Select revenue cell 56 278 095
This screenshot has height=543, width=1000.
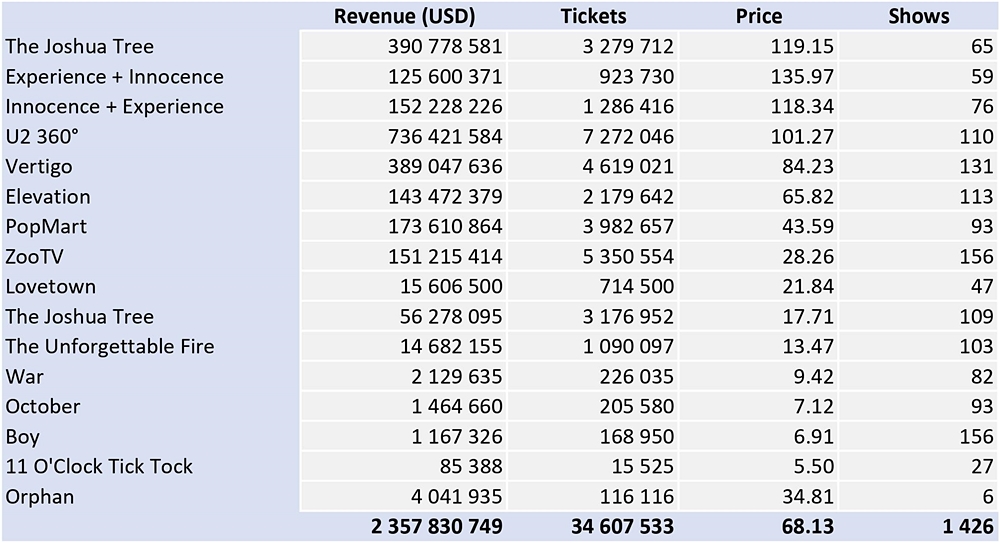[x=403, y=316]
